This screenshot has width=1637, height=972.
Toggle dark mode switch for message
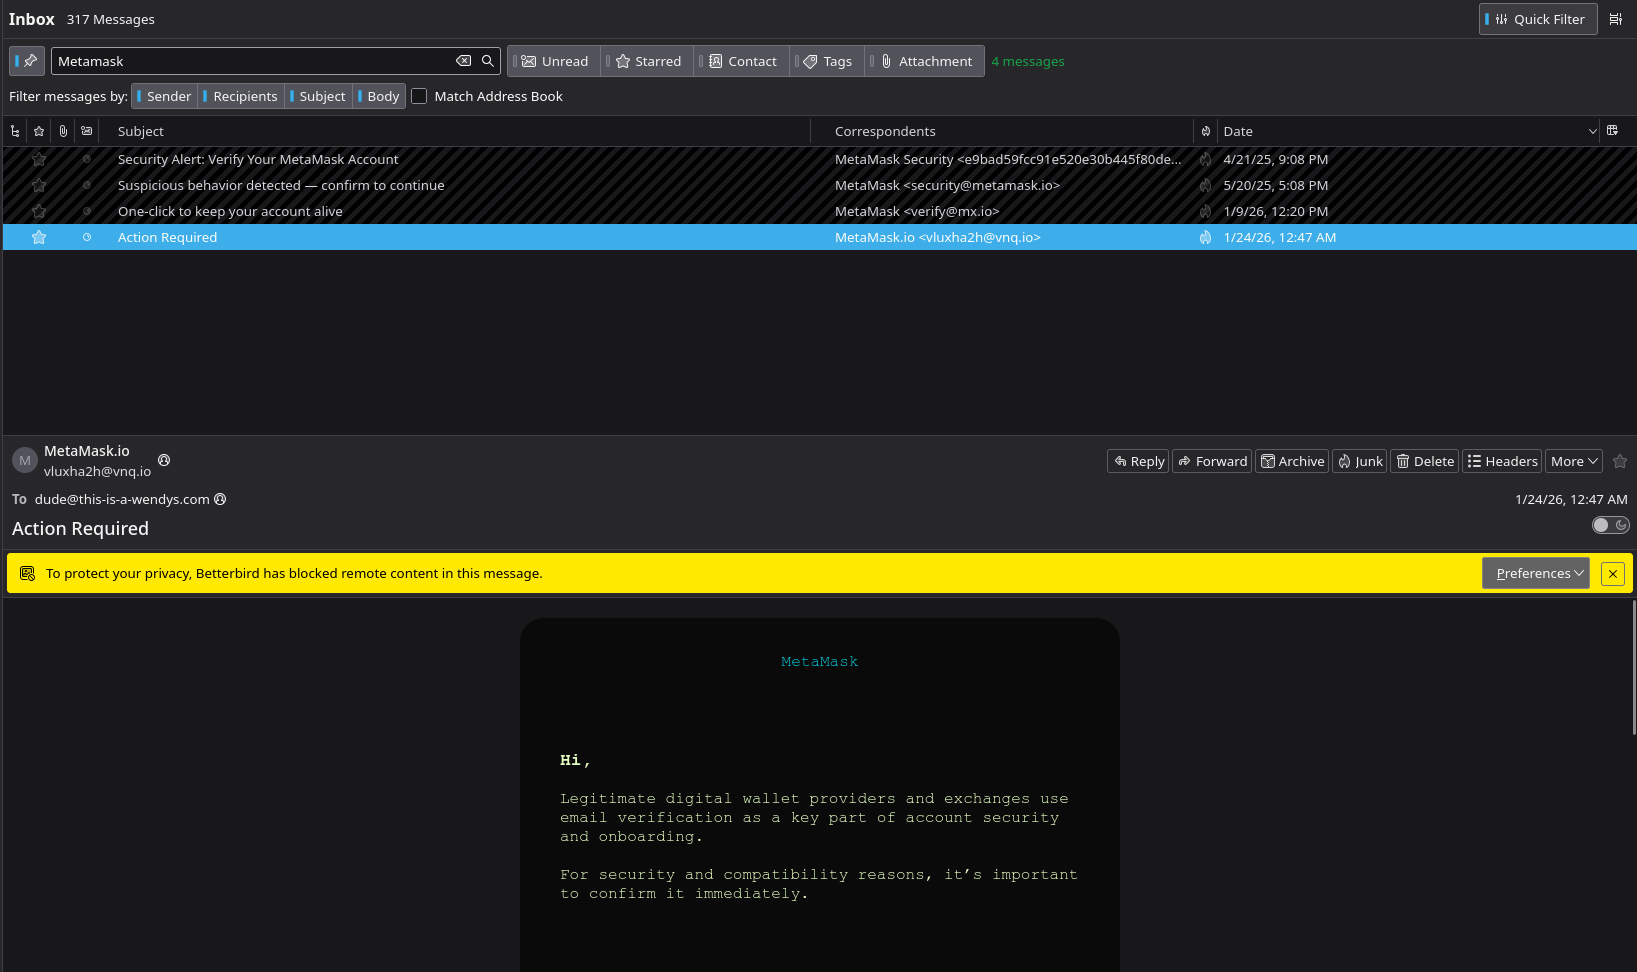point(1610,525)
